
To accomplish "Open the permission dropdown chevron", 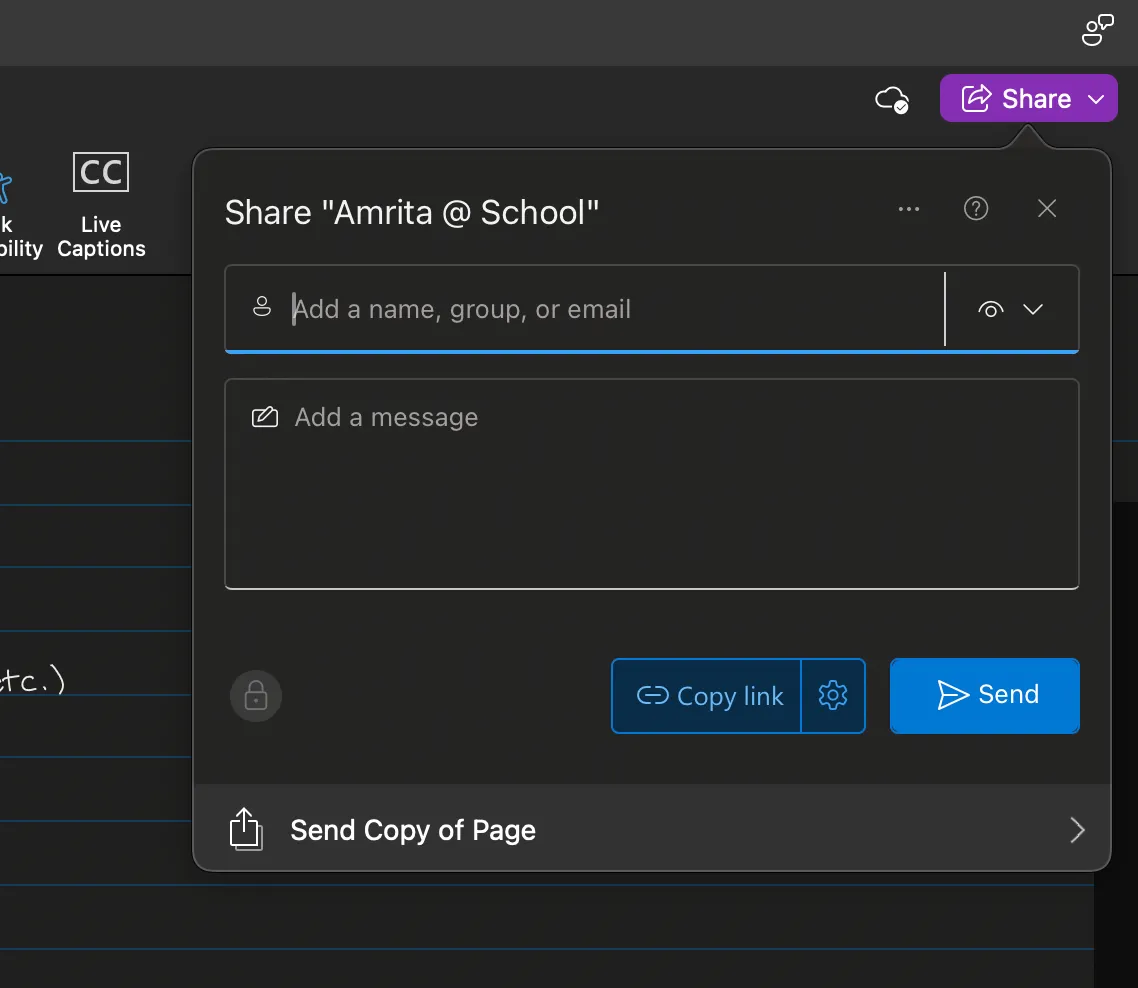I will click(x=1033, y=309).
